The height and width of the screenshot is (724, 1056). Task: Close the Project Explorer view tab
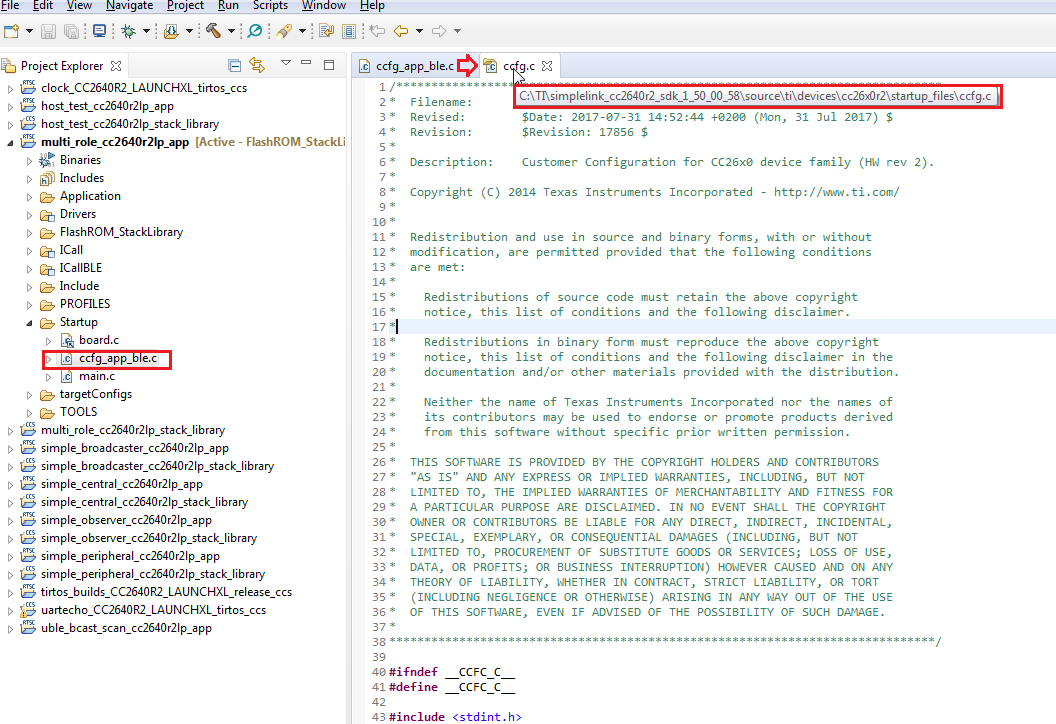tap(116, 66)
